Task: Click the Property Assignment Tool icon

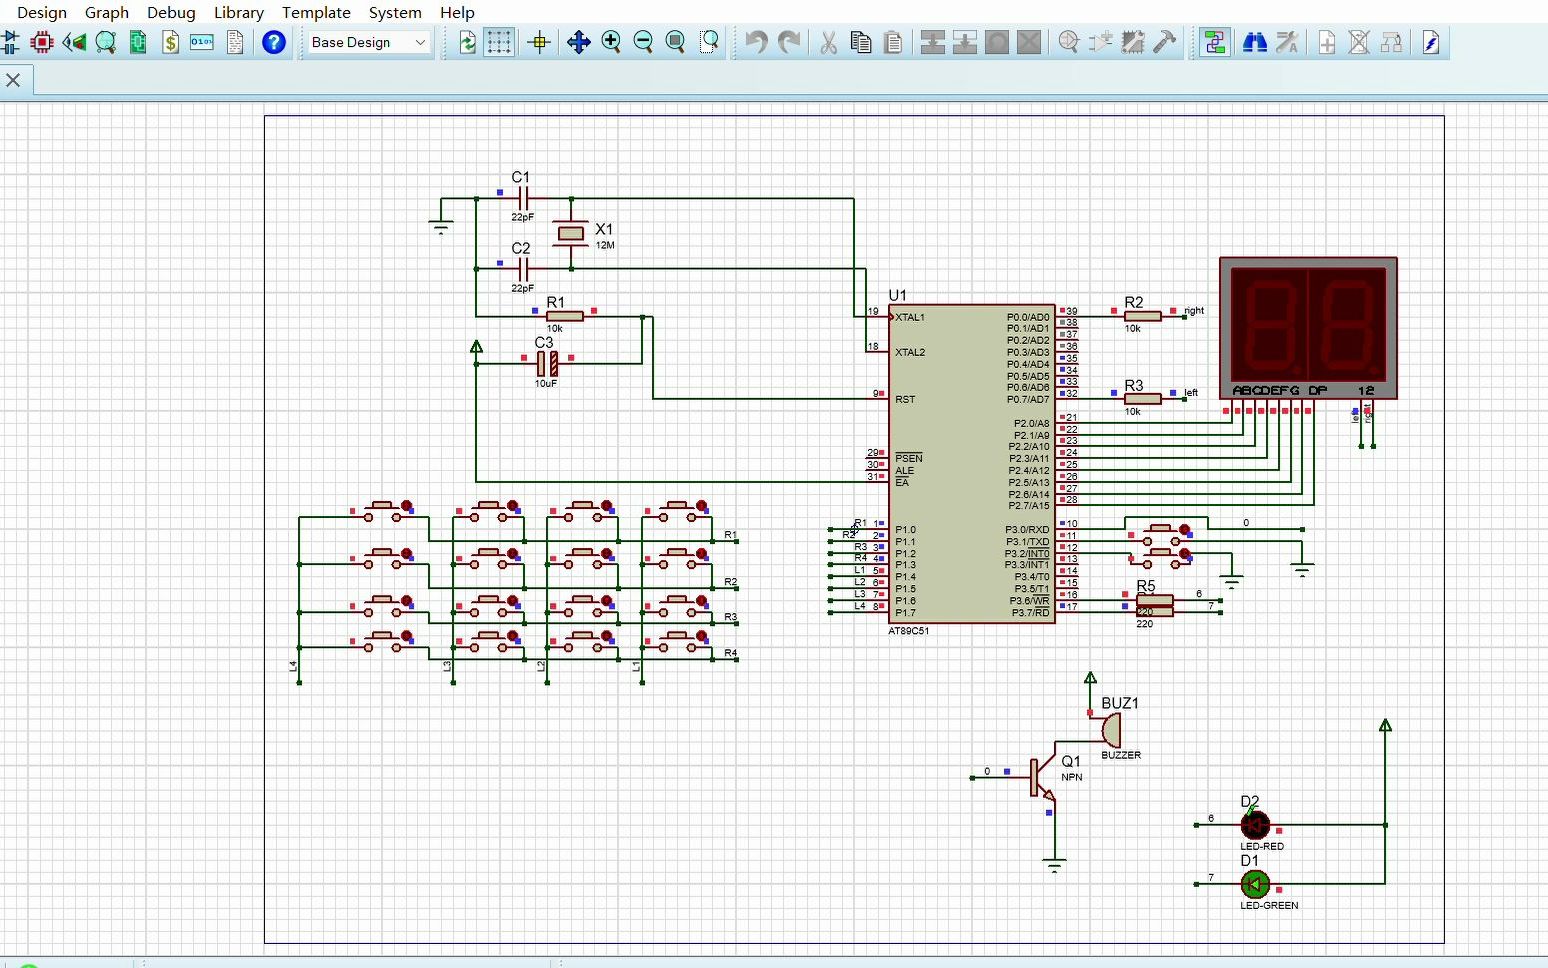Action: (1287, 42)
